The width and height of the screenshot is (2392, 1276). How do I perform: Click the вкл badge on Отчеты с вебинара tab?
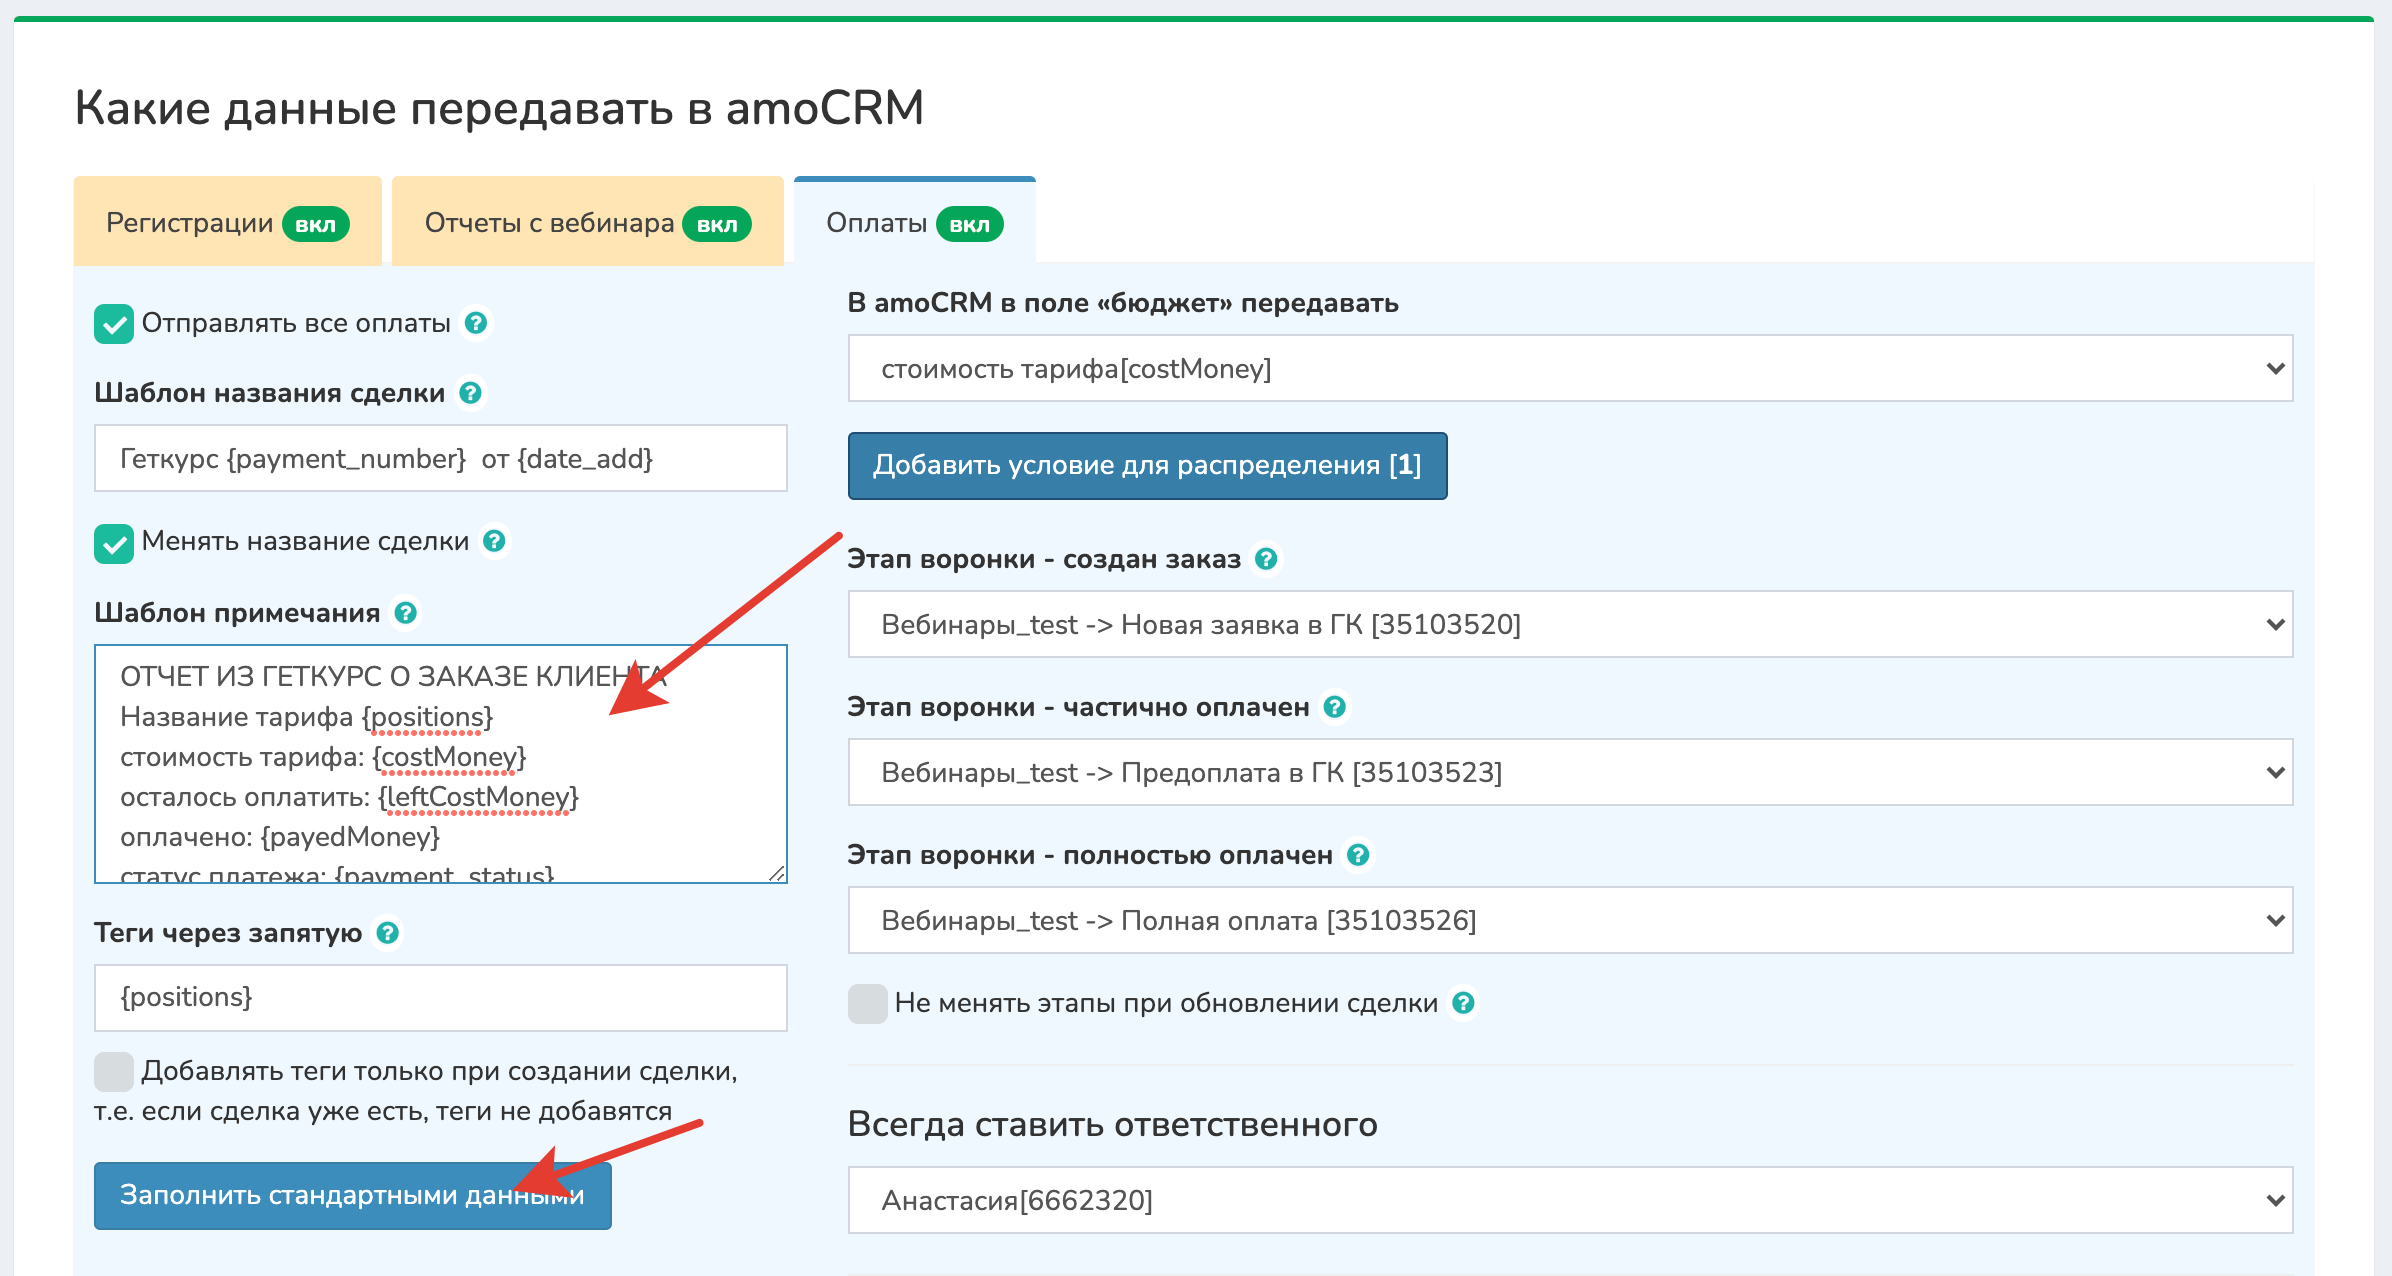pyautogui.click(x=717, y=224)
